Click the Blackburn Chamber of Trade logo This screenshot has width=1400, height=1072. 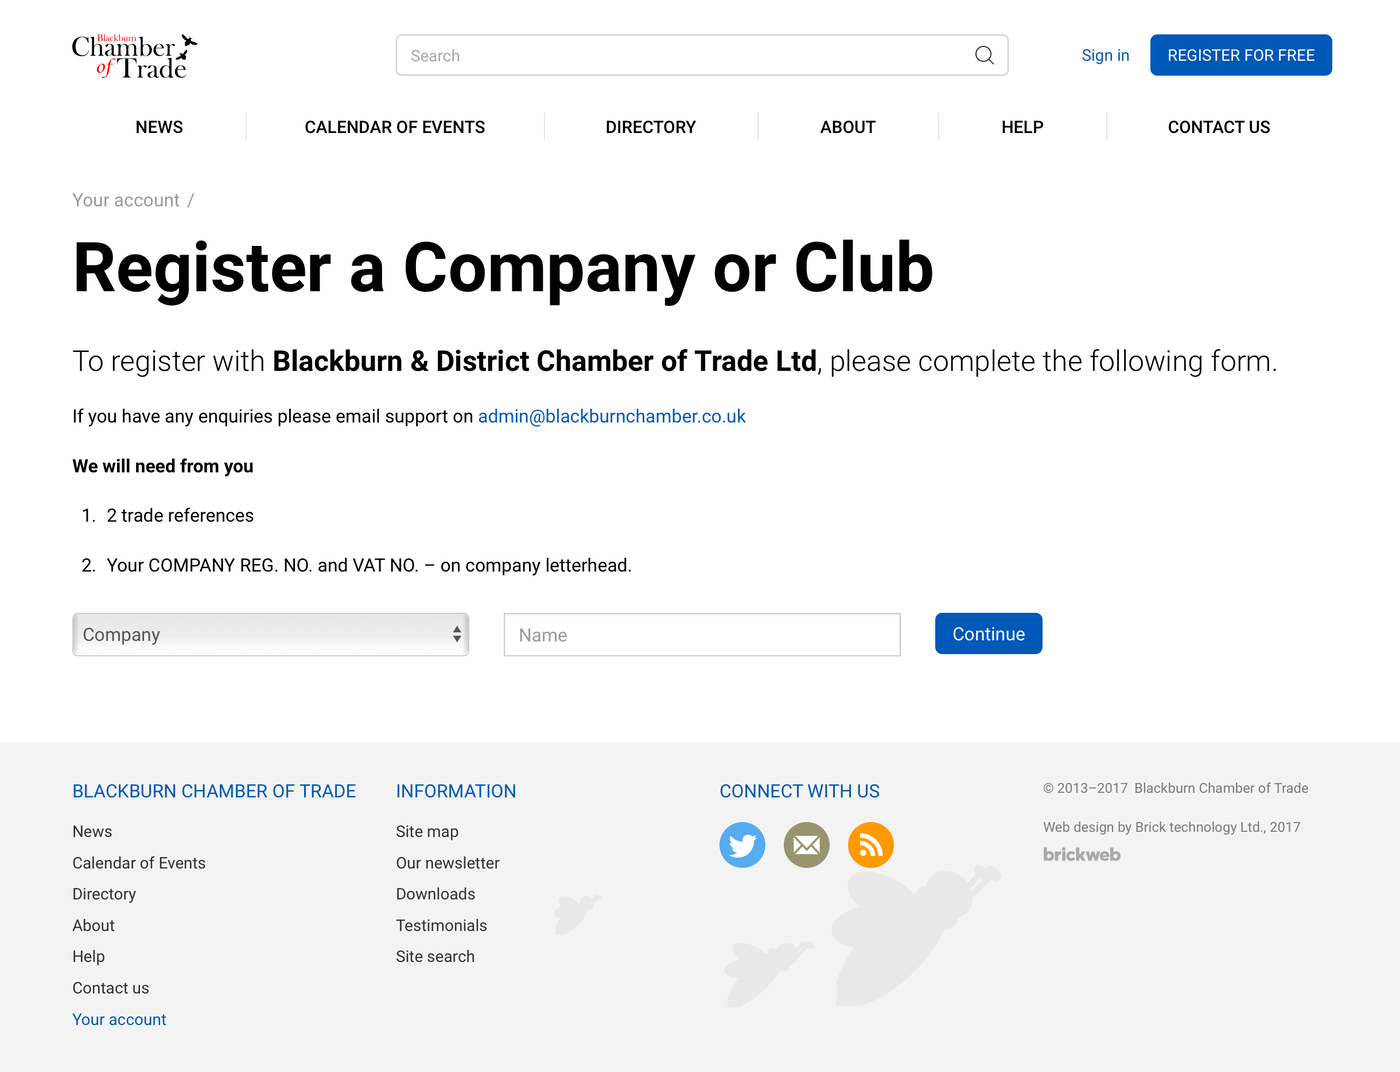(134, 56)
